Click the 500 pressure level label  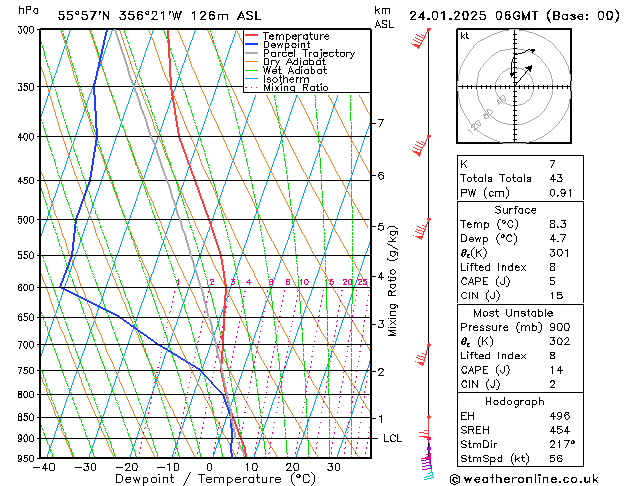coord(28,220)
